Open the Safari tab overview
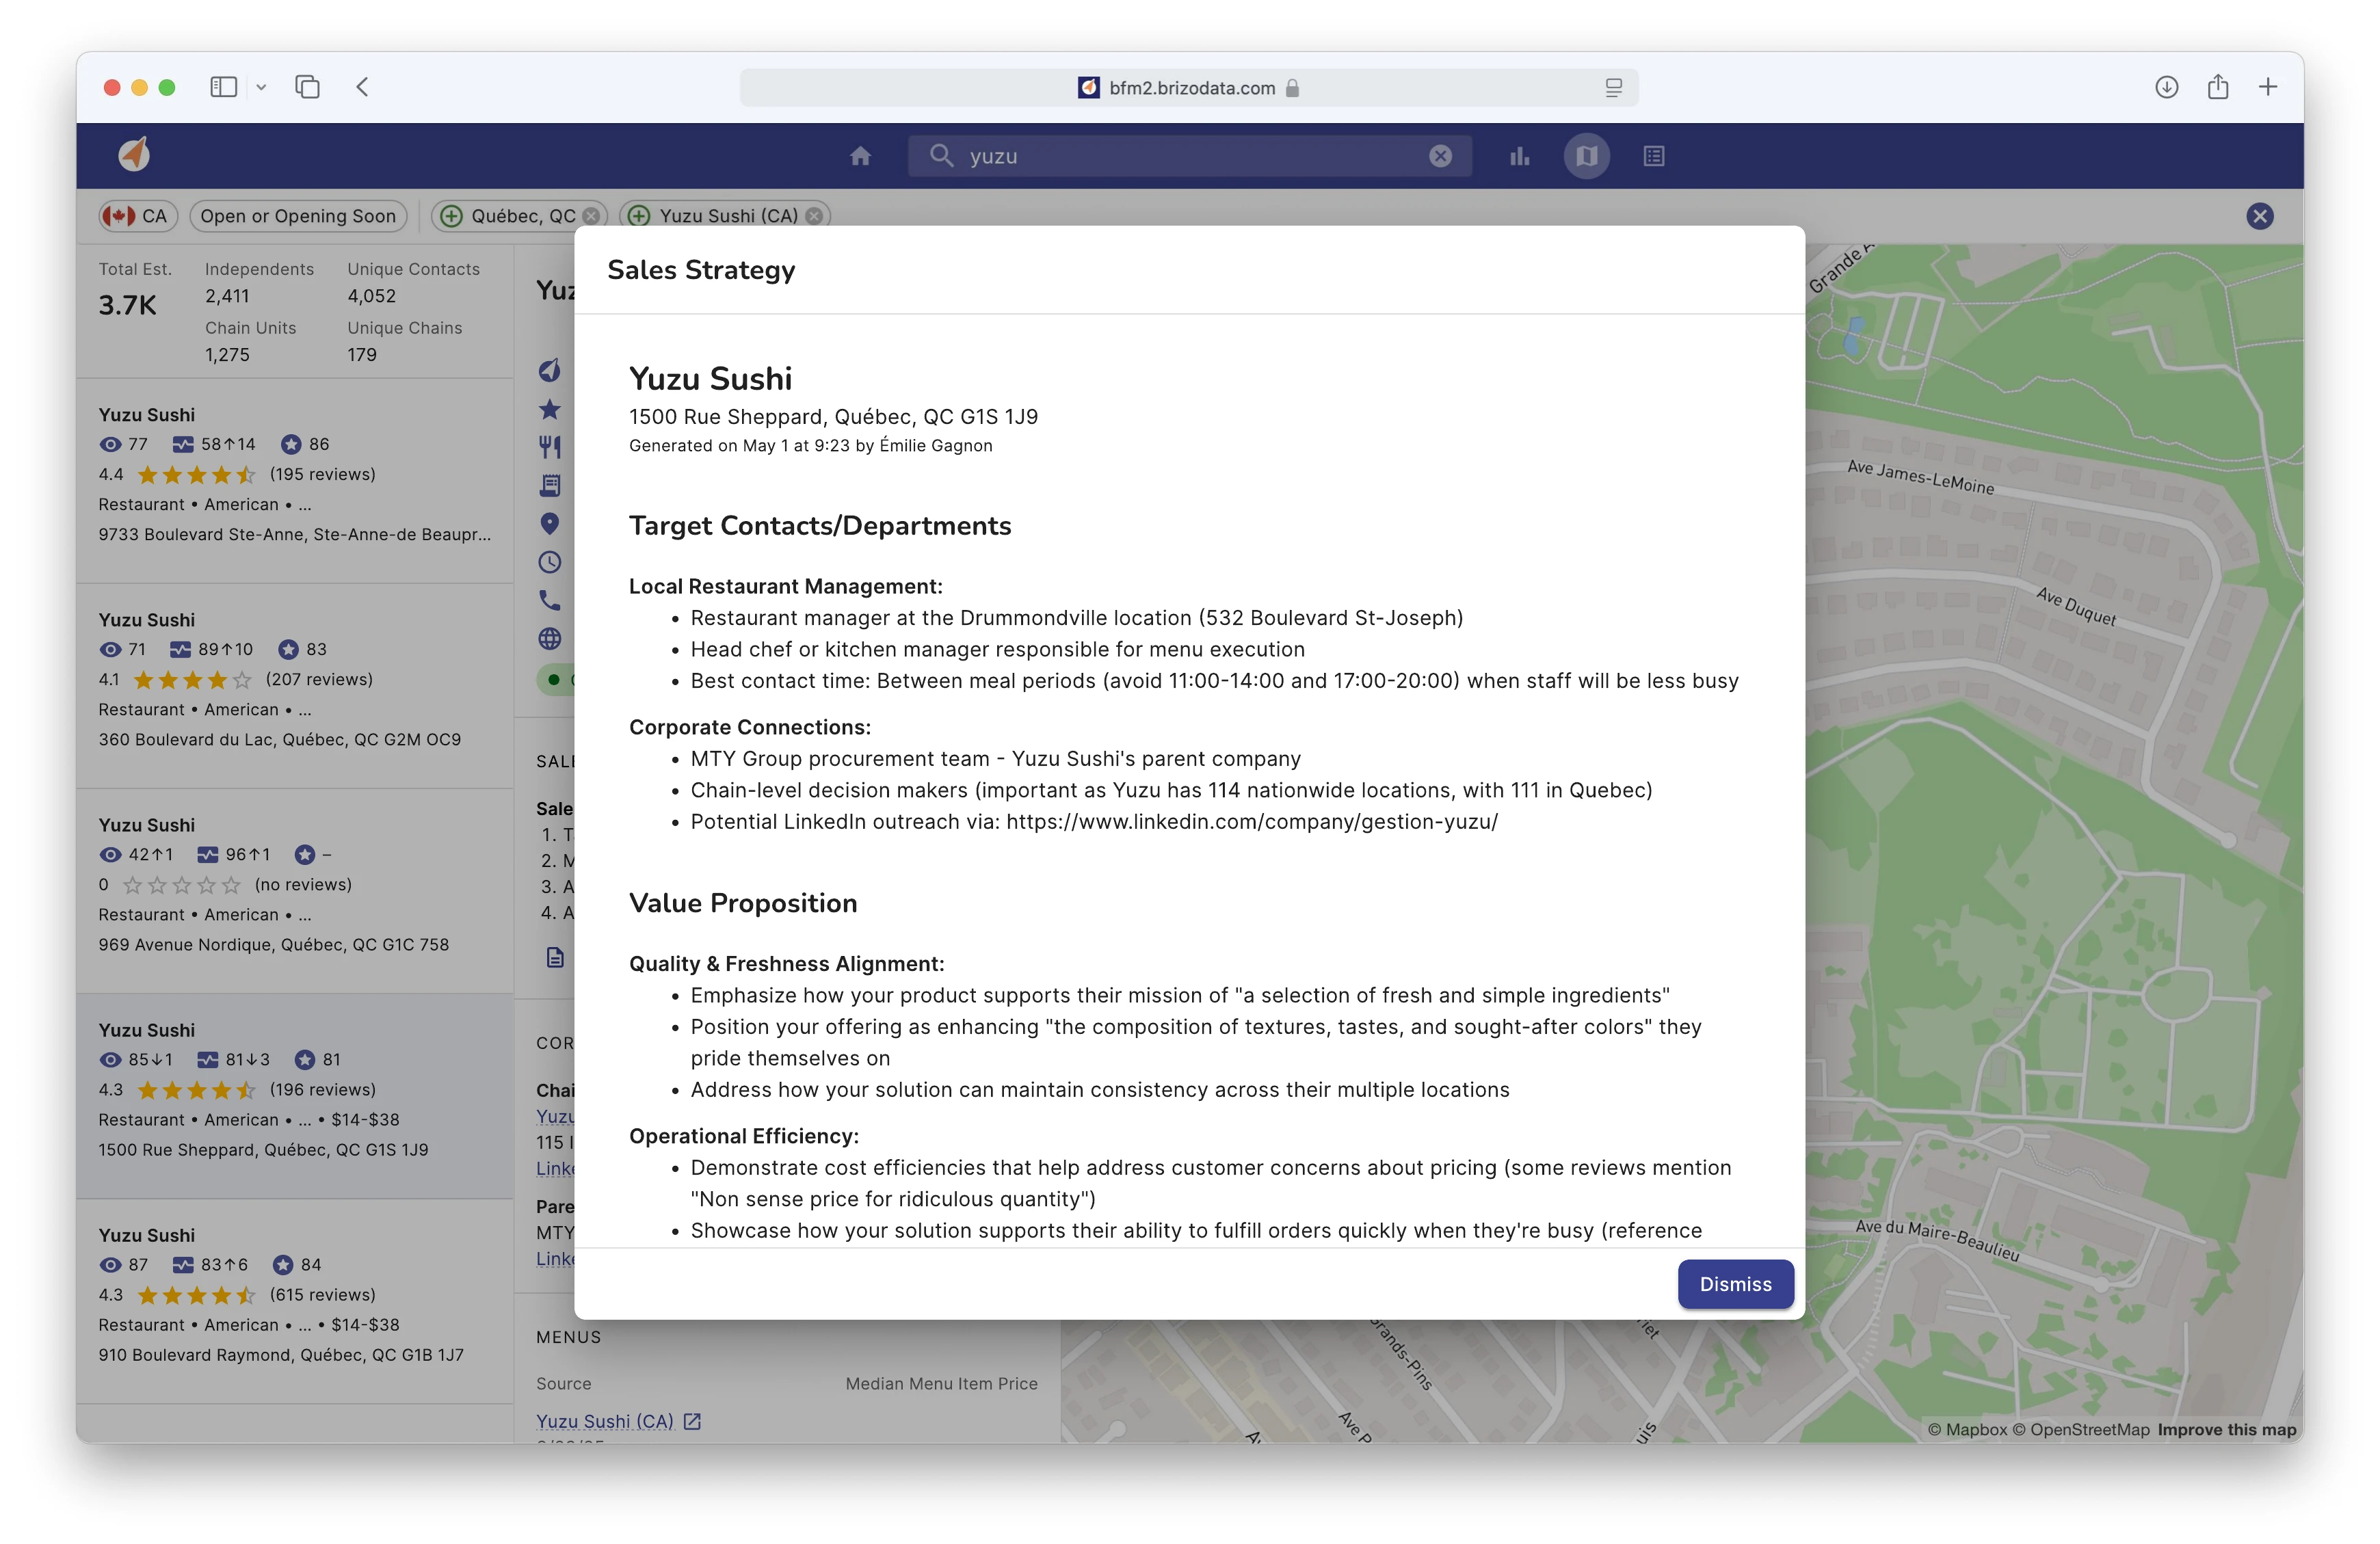 (307, 87)
